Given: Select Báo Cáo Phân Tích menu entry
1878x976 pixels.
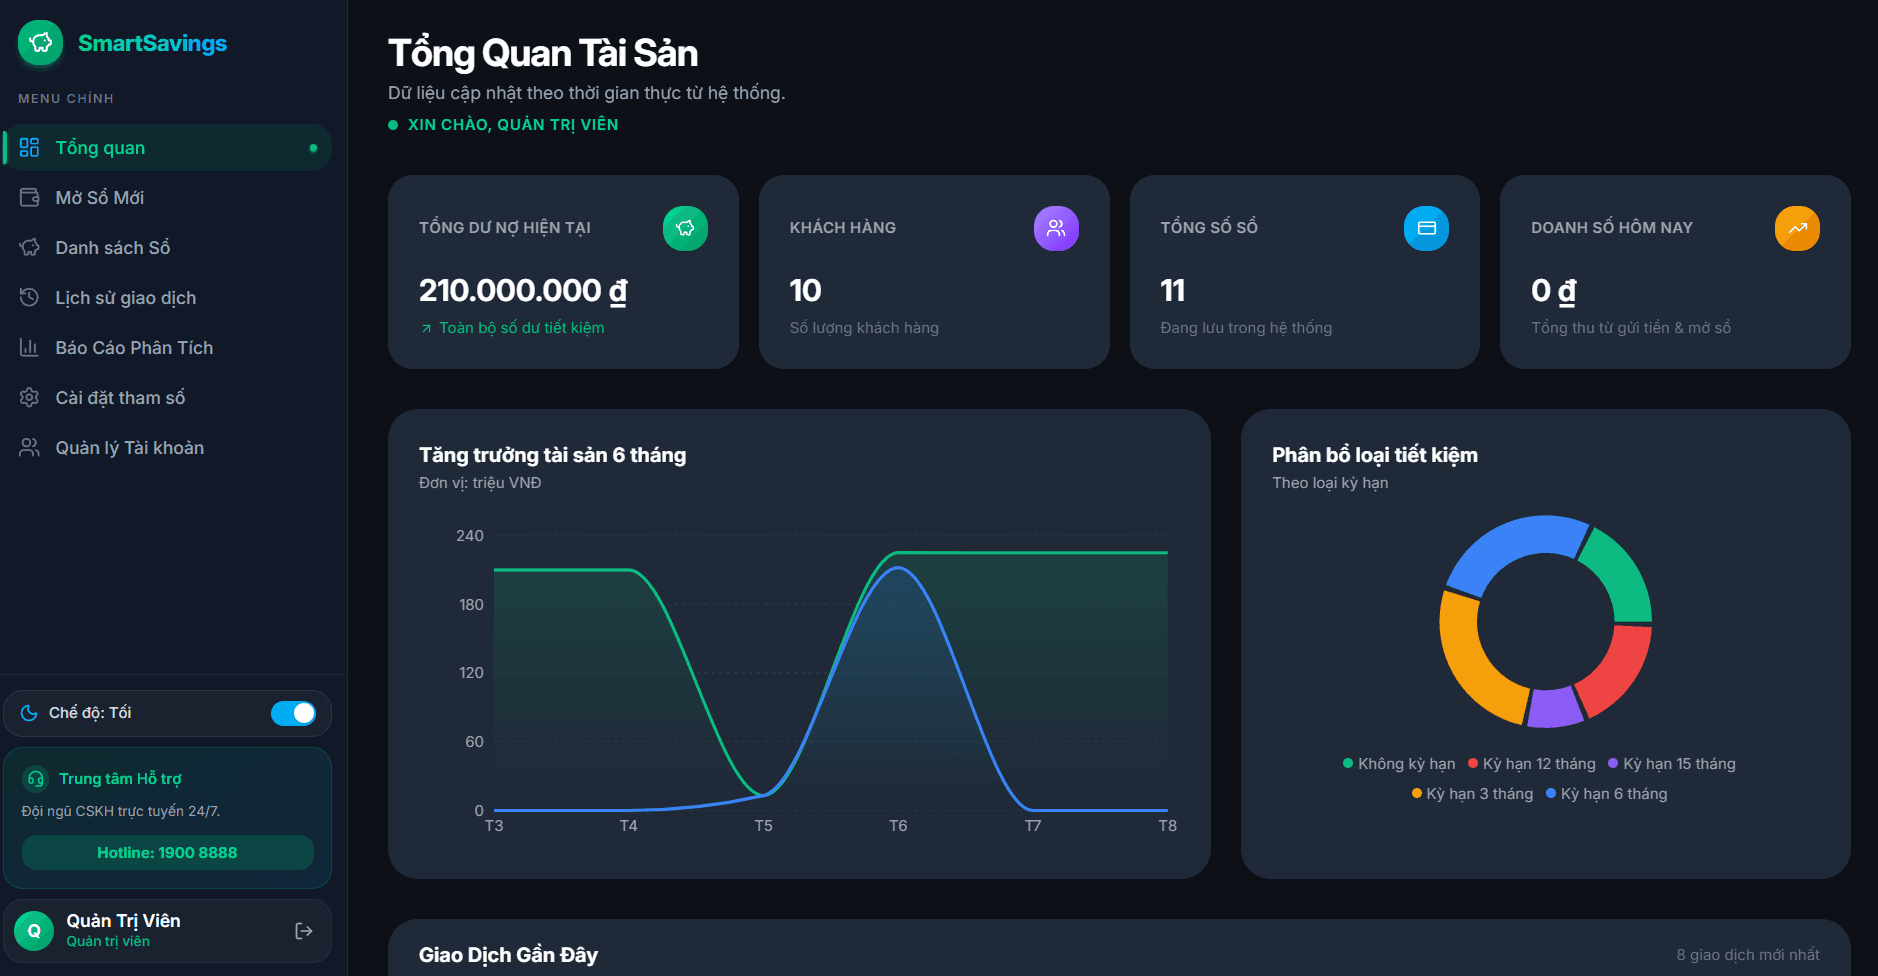Looking at the screenshot, I should click(x=168, y=348).
